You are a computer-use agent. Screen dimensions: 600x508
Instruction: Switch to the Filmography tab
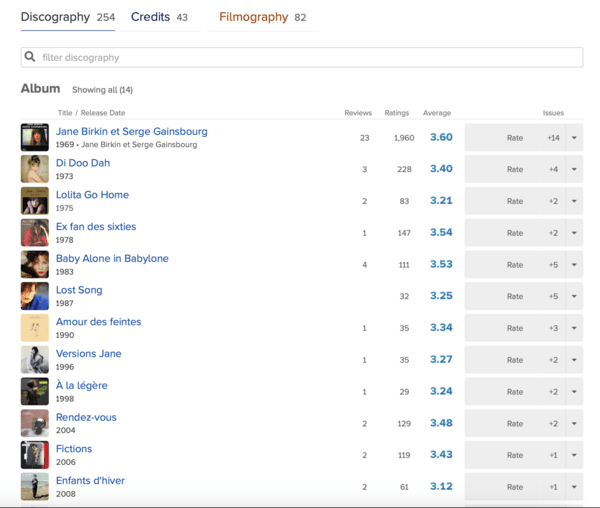(262, 17)
